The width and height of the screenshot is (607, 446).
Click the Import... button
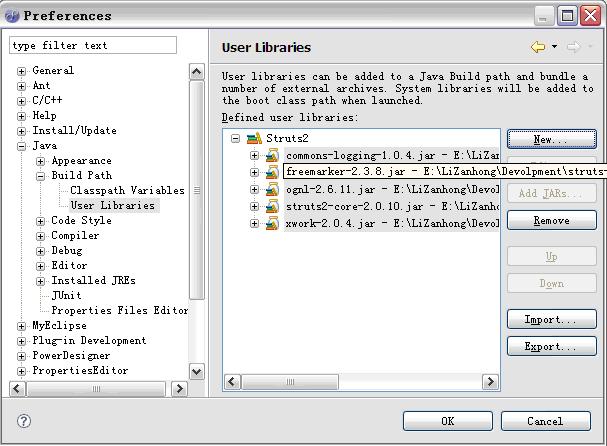click(552, 319)
